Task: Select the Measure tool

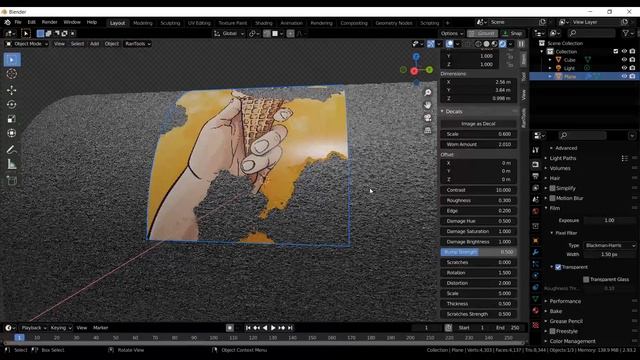Action: (x=12, y=164)
